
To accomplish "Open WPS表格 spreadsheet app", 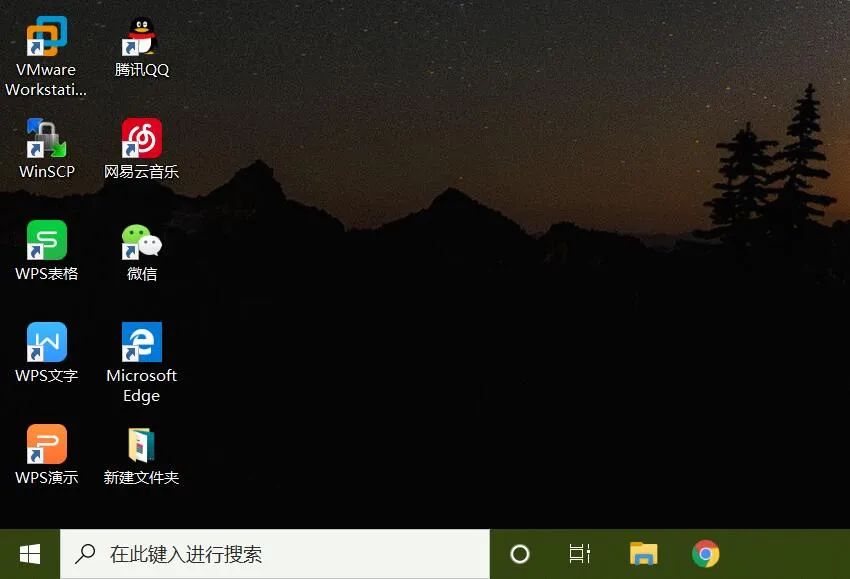I will click(45, 241).
